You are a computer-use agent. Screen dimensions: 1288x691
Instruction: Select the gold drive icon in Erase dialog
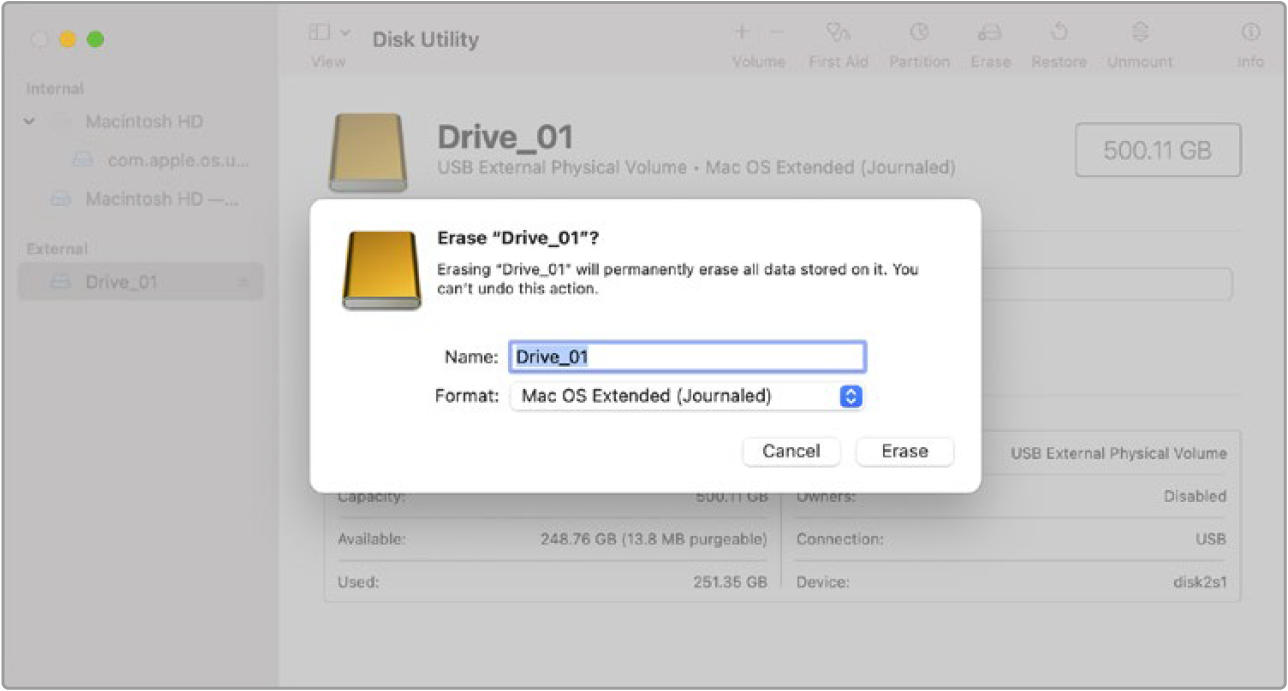(381, 270)
